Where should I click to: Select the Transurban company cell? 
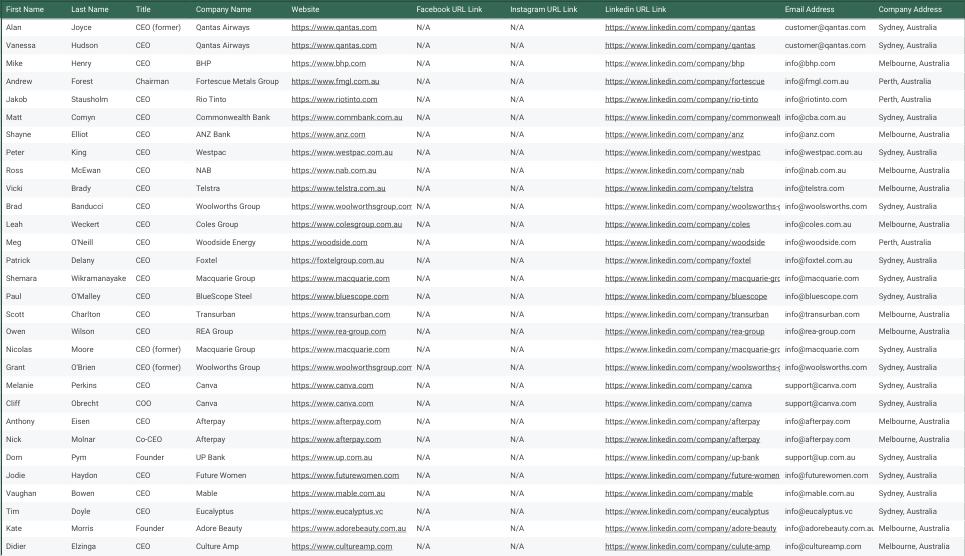pos(215,314)
